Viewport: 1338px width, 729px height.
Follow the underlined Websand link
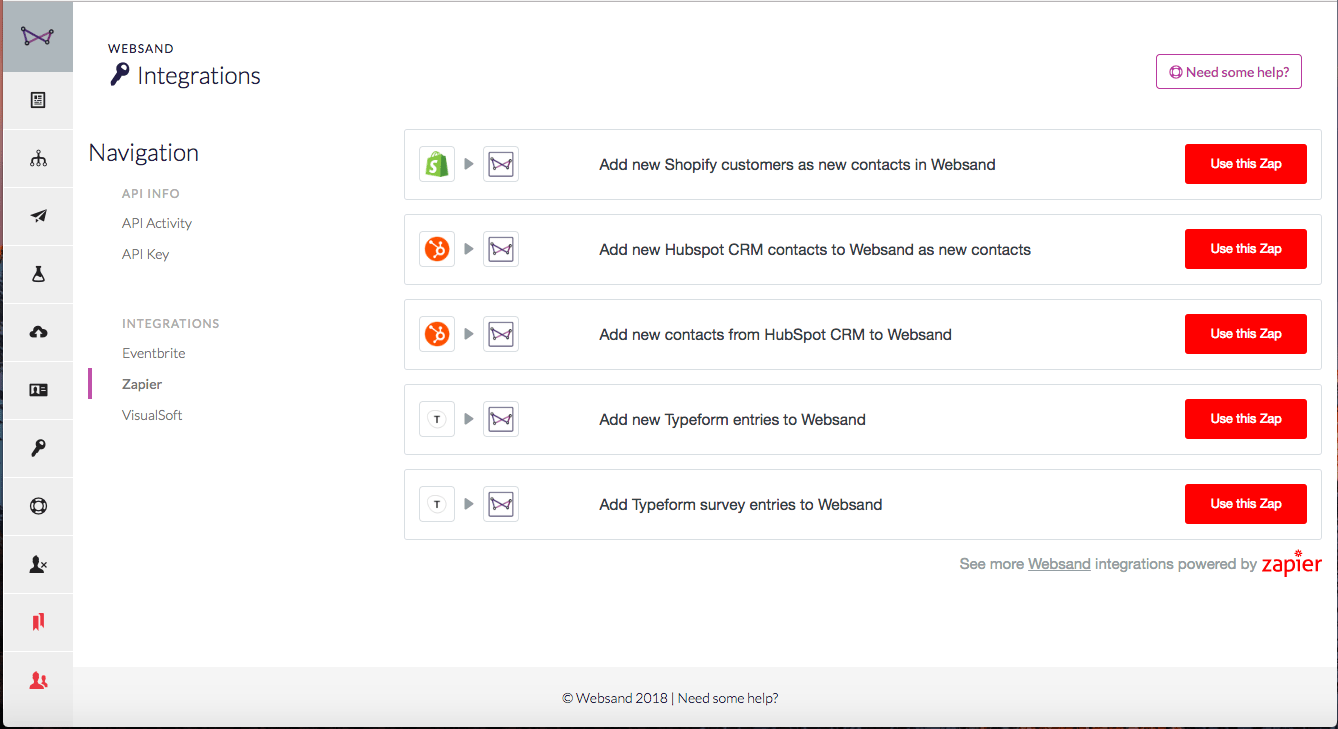tap(1059, 564)
